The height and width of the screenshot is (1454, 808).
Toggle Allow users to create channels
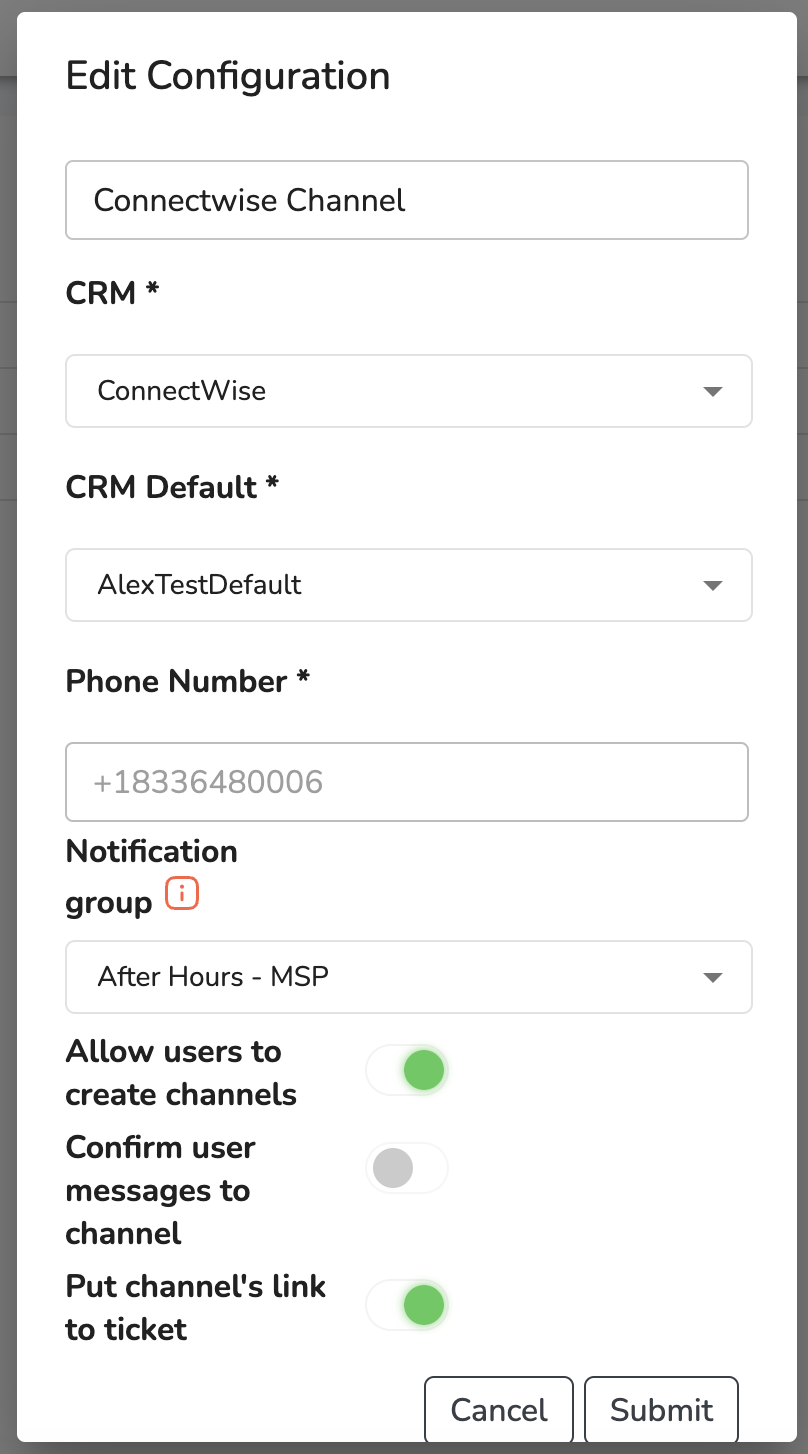click(x=407, y=1071)
